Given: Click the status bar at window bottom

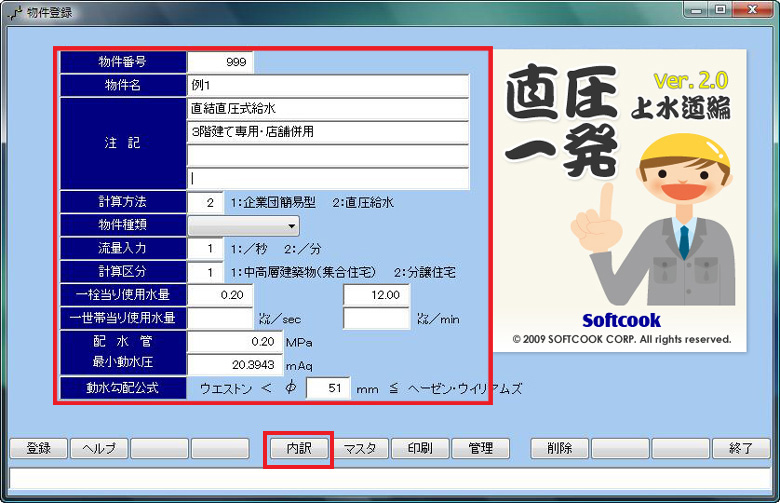Looking at the screenshot, I should click(390, 480).
